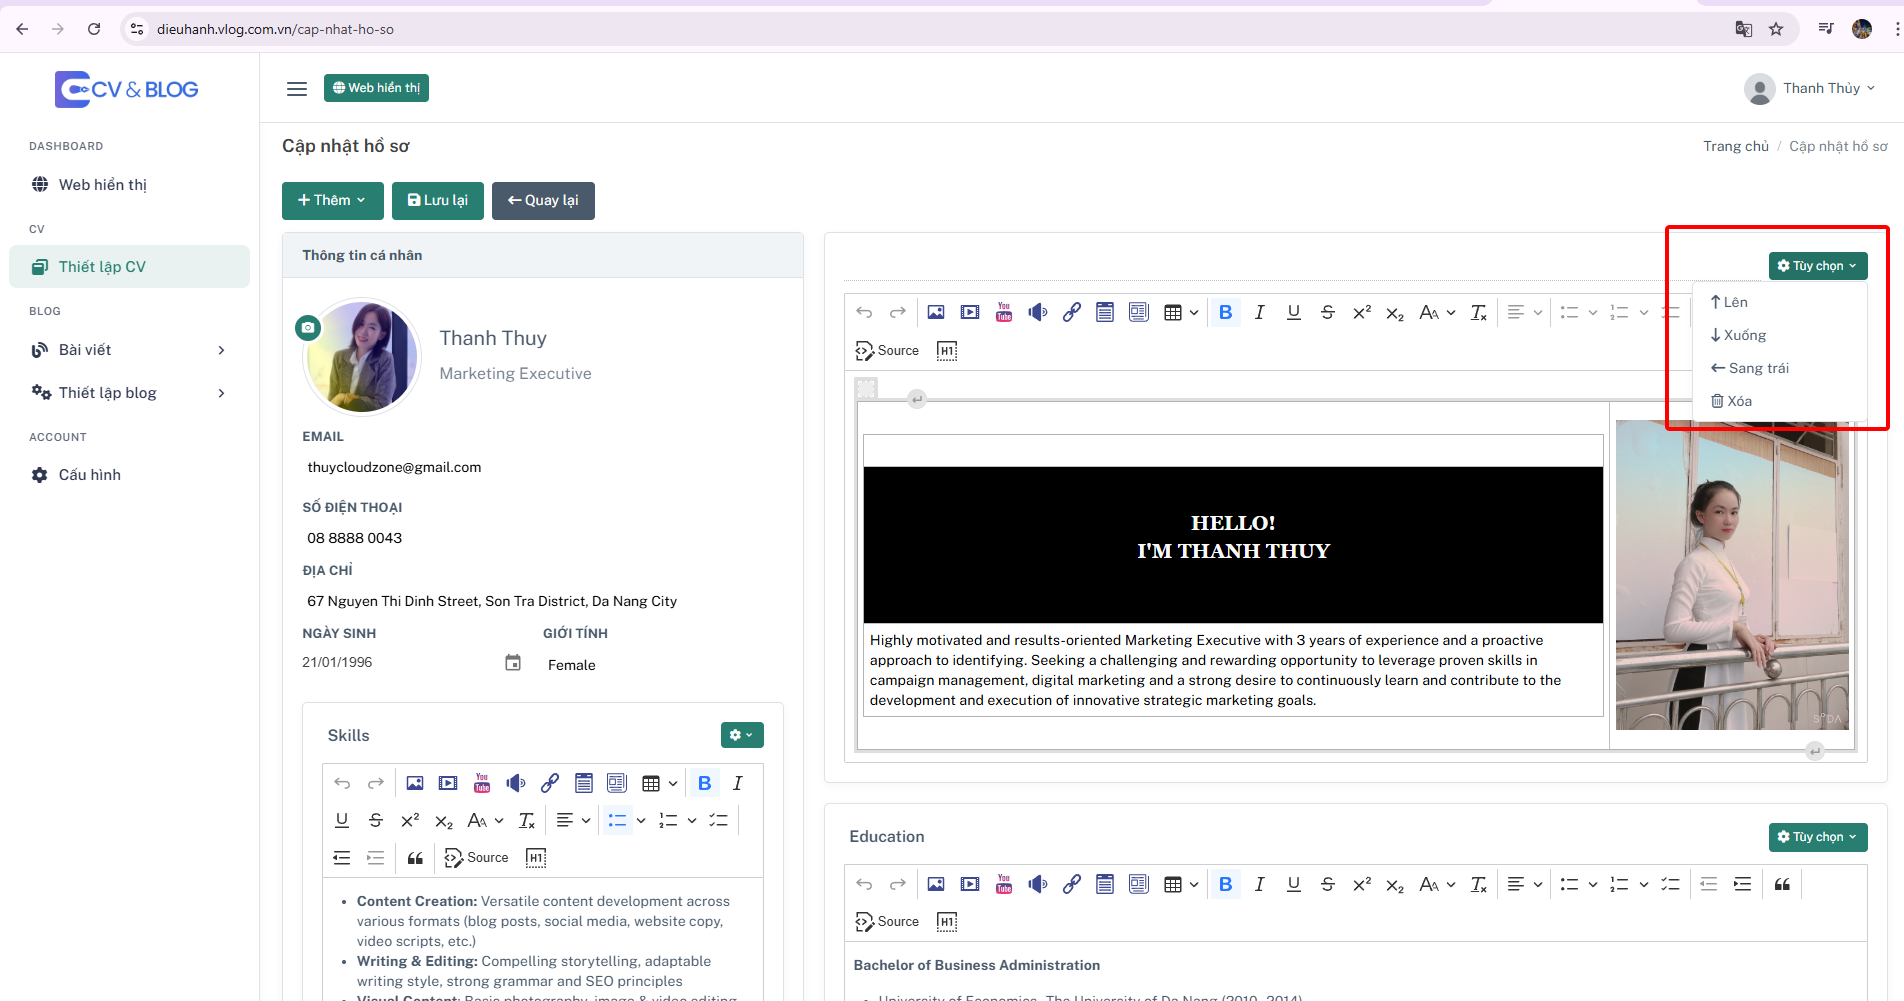Select Xóa from the options menu
The image size is (1904, 1001).
tap(1731, 401)
